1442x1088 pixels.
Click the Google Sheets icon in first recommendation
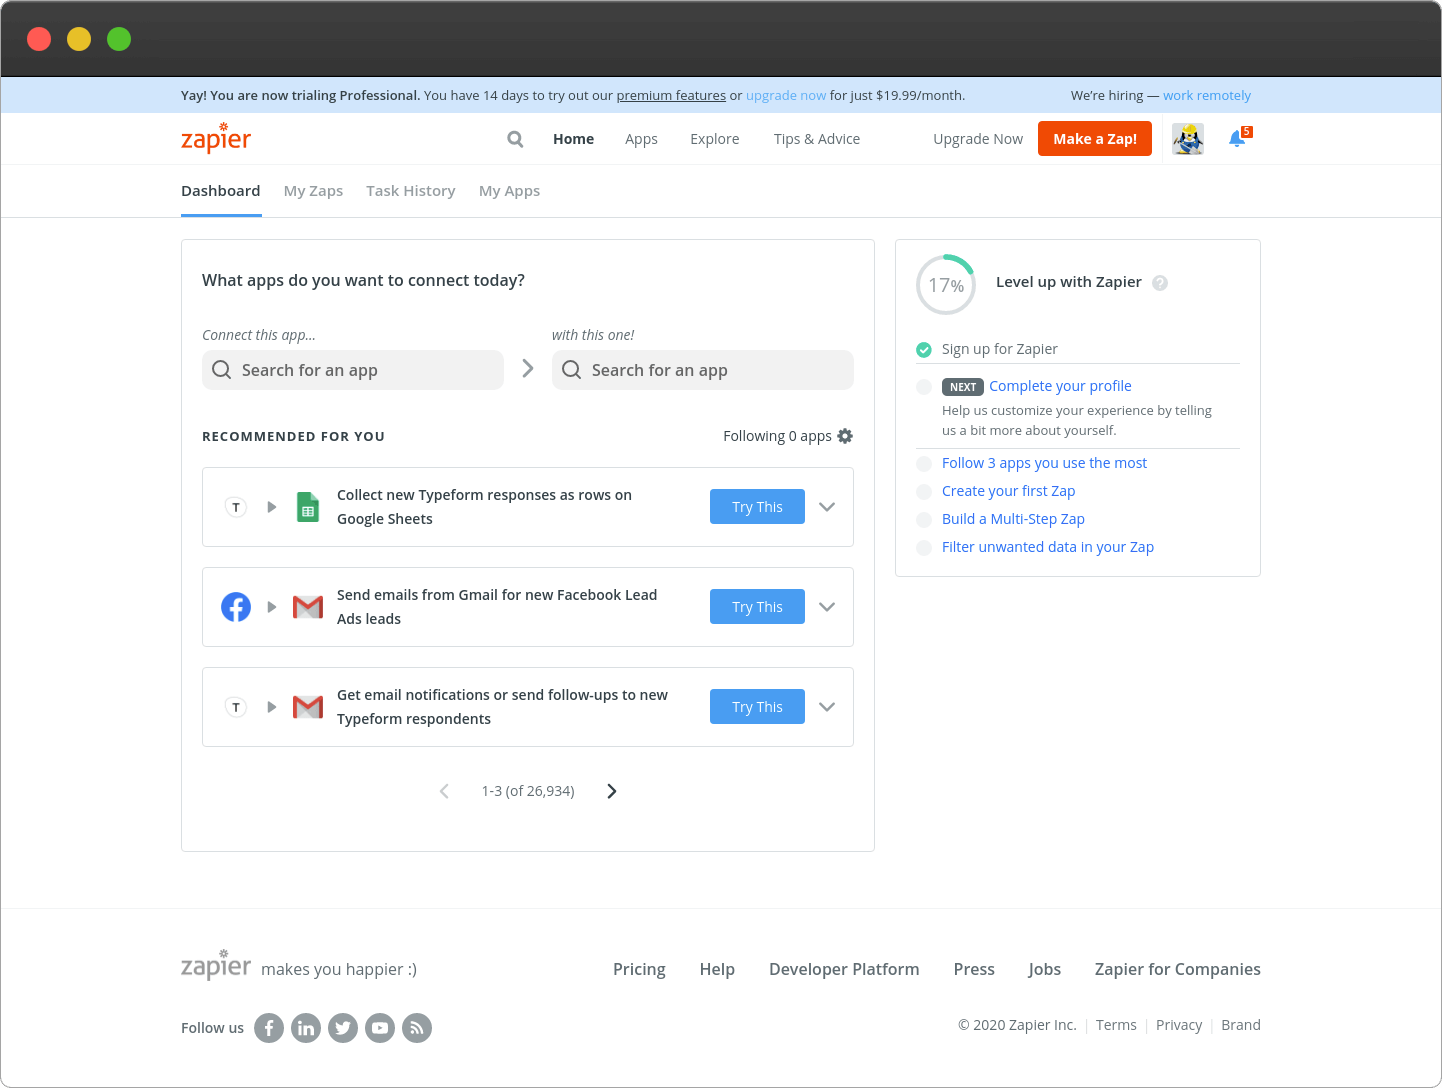click(308, 507)
